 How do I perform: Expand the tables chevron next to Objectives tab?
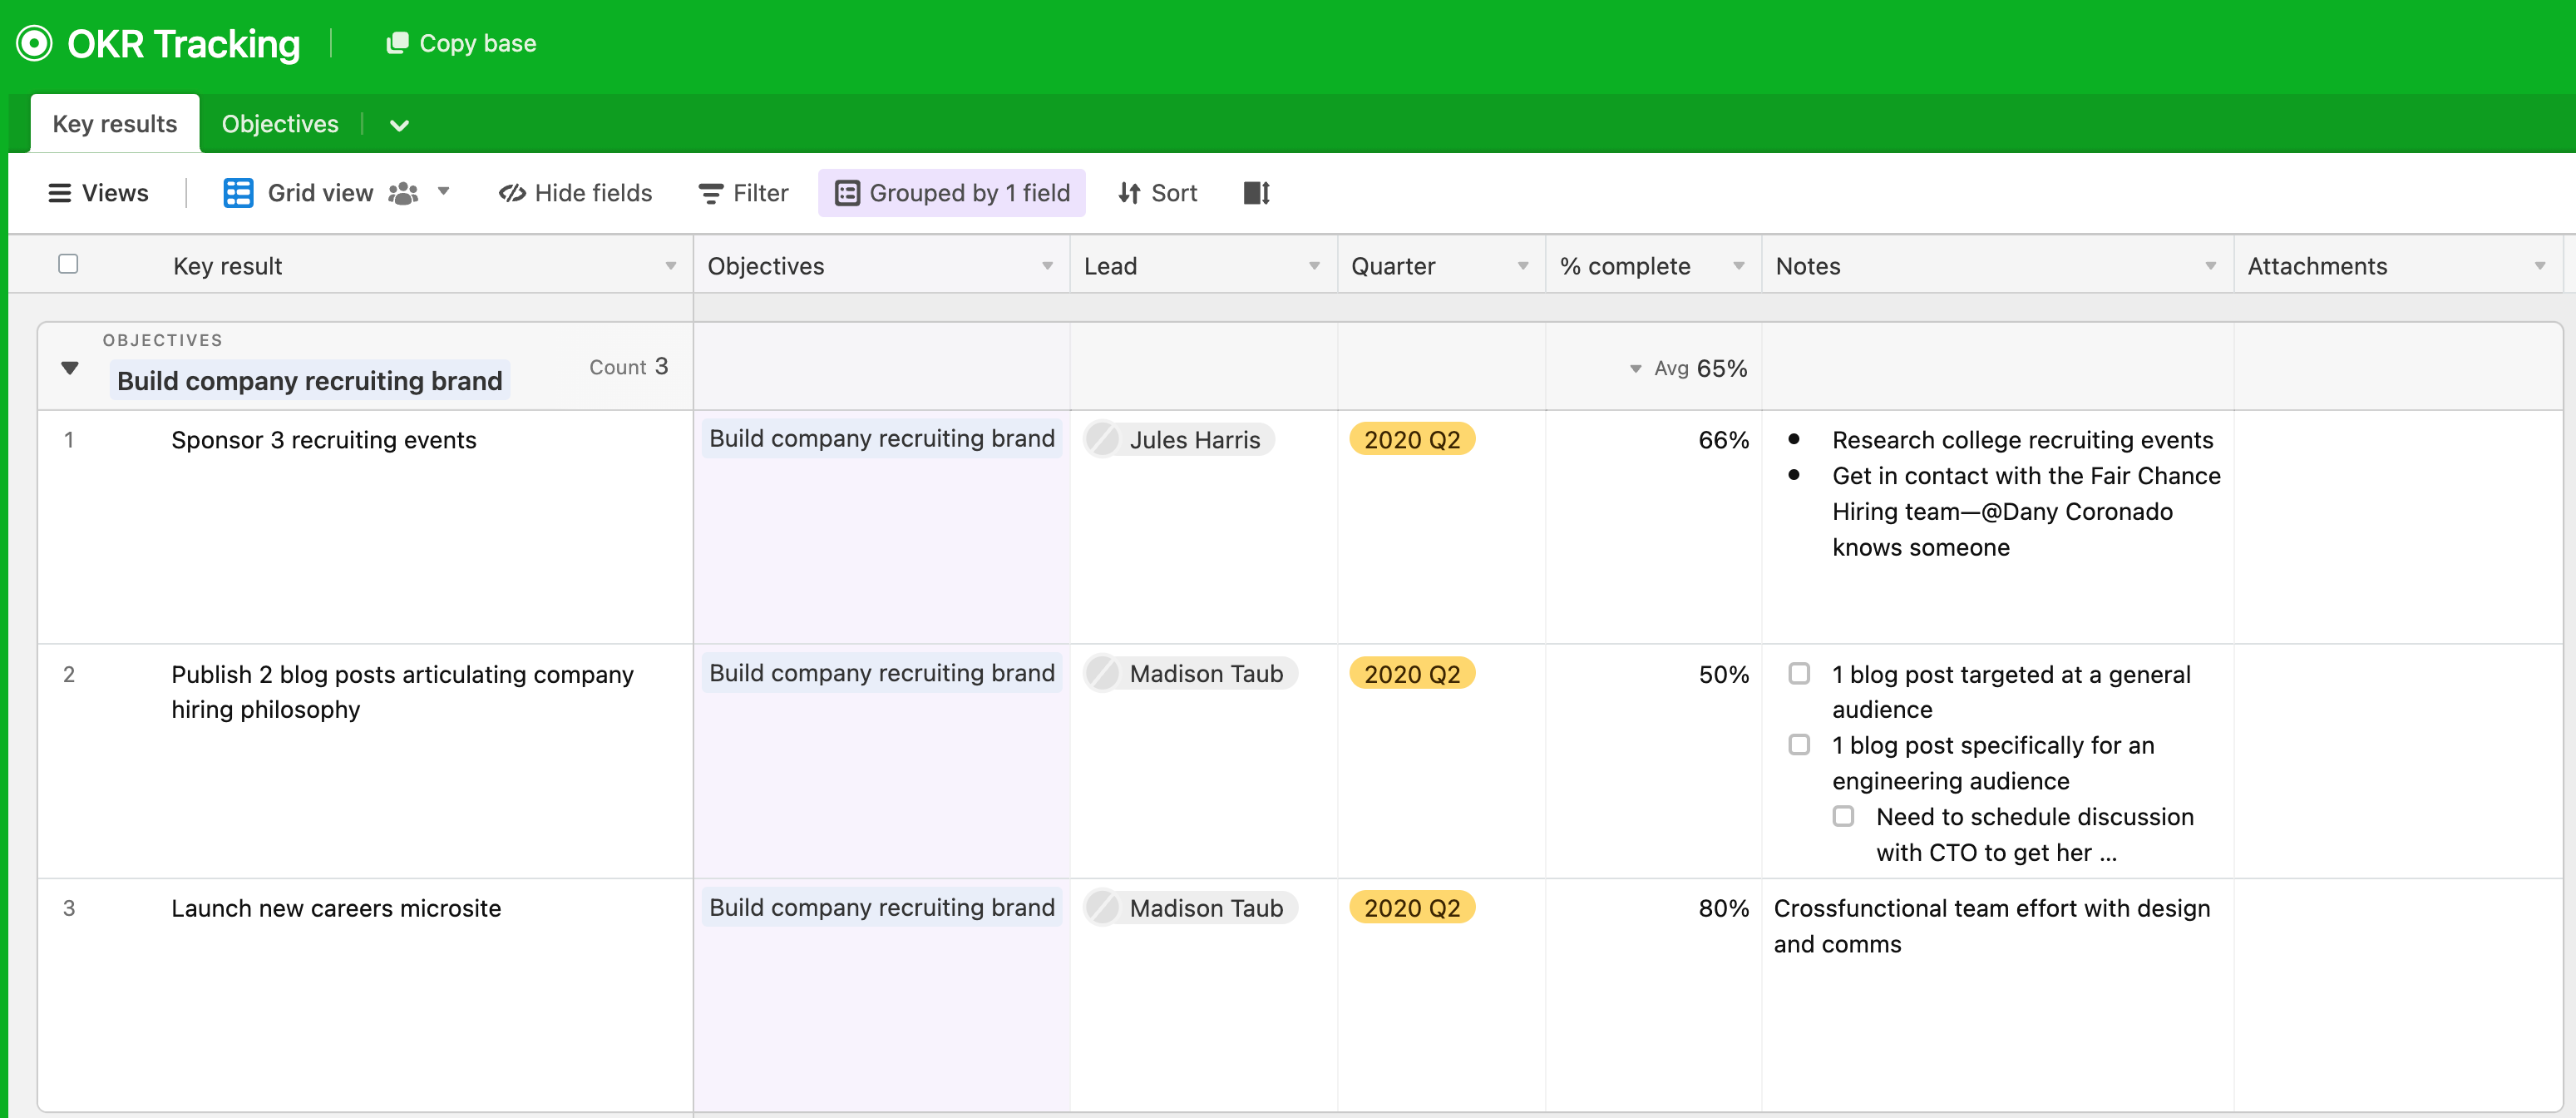point(399,125)
